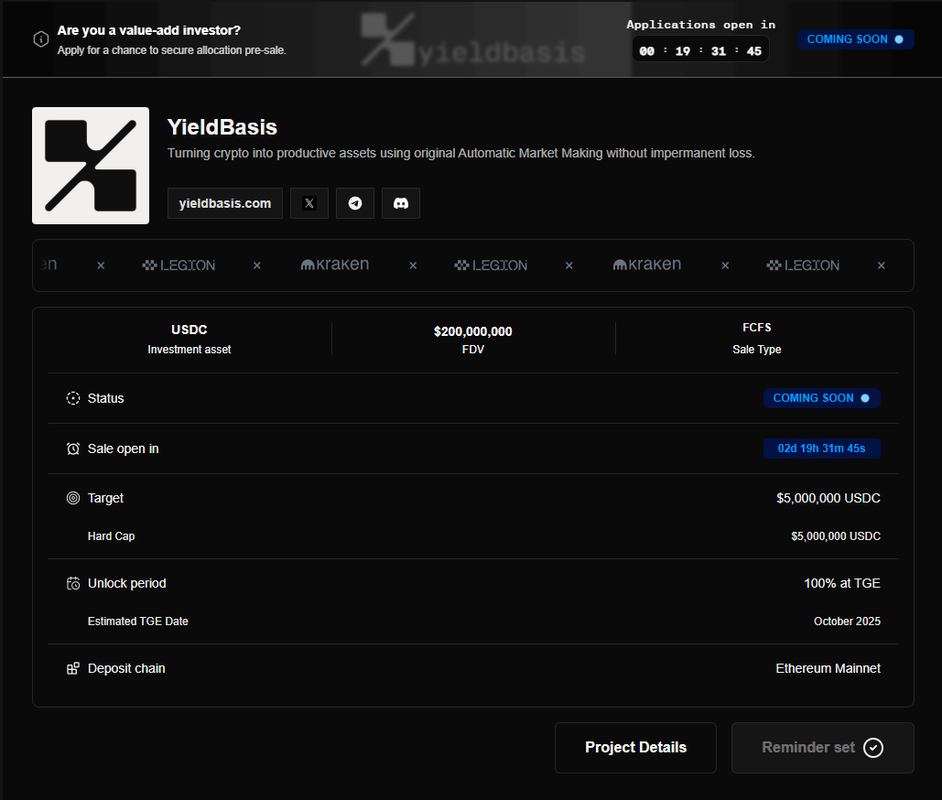Click the 'Hard Cap' label
Image resolution: width=942 pixels, height=800 pixels.
(111, 536)
